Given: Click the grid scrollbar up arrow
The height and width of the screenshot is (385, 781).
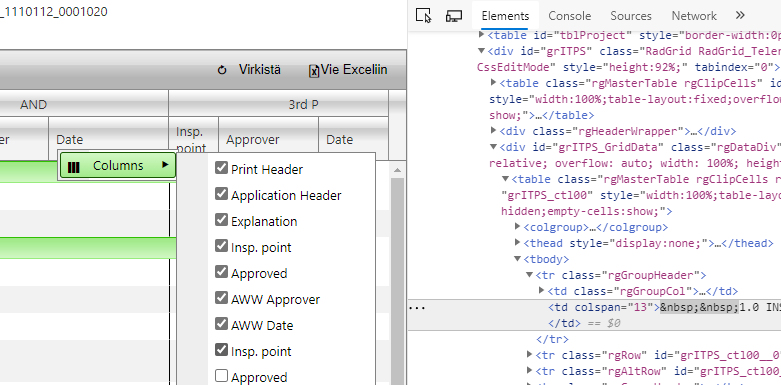Looking at the screenshot, I should [397, 170].
